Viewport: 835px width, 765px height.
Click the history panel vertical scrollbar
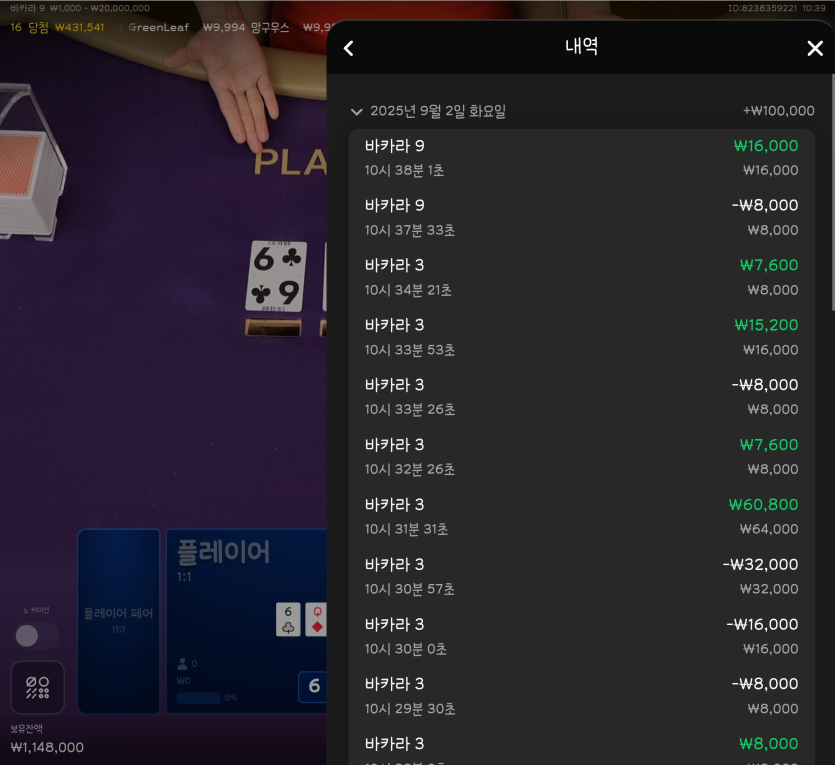coord(832,192)
